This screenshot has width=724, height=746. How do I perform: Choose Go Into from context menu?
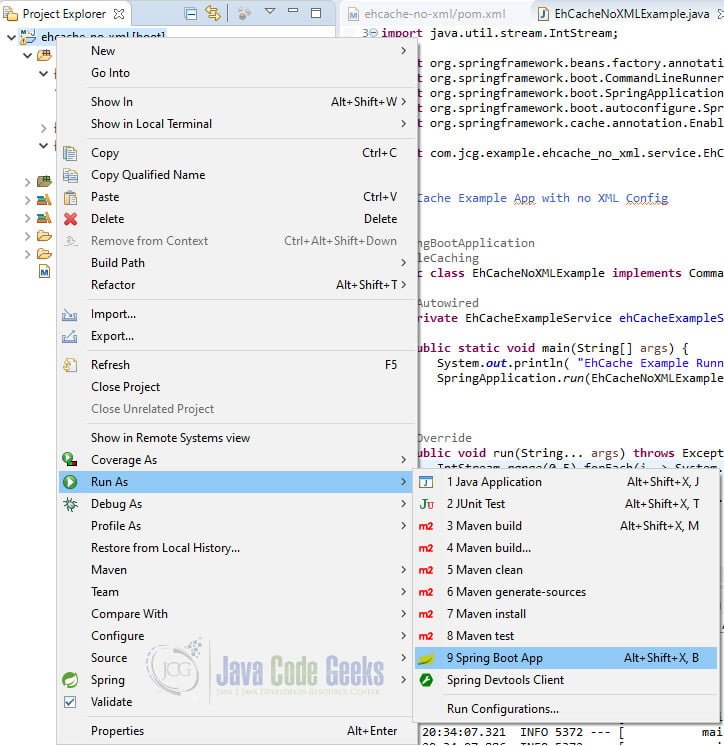tap(236, 73)
